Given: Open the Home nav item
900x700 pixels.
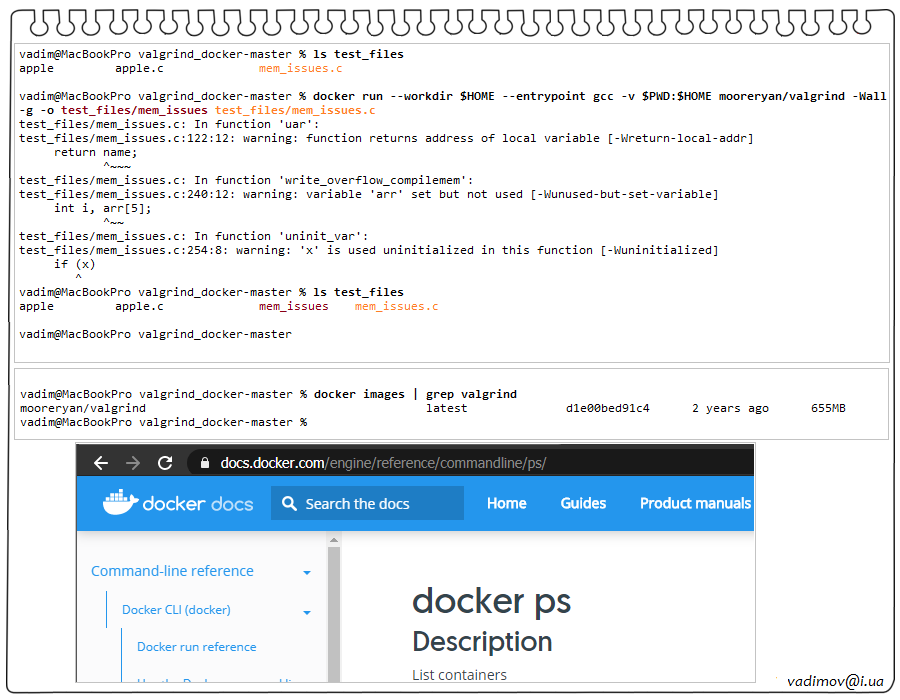Looking at the screenshot, I should 506,503.
